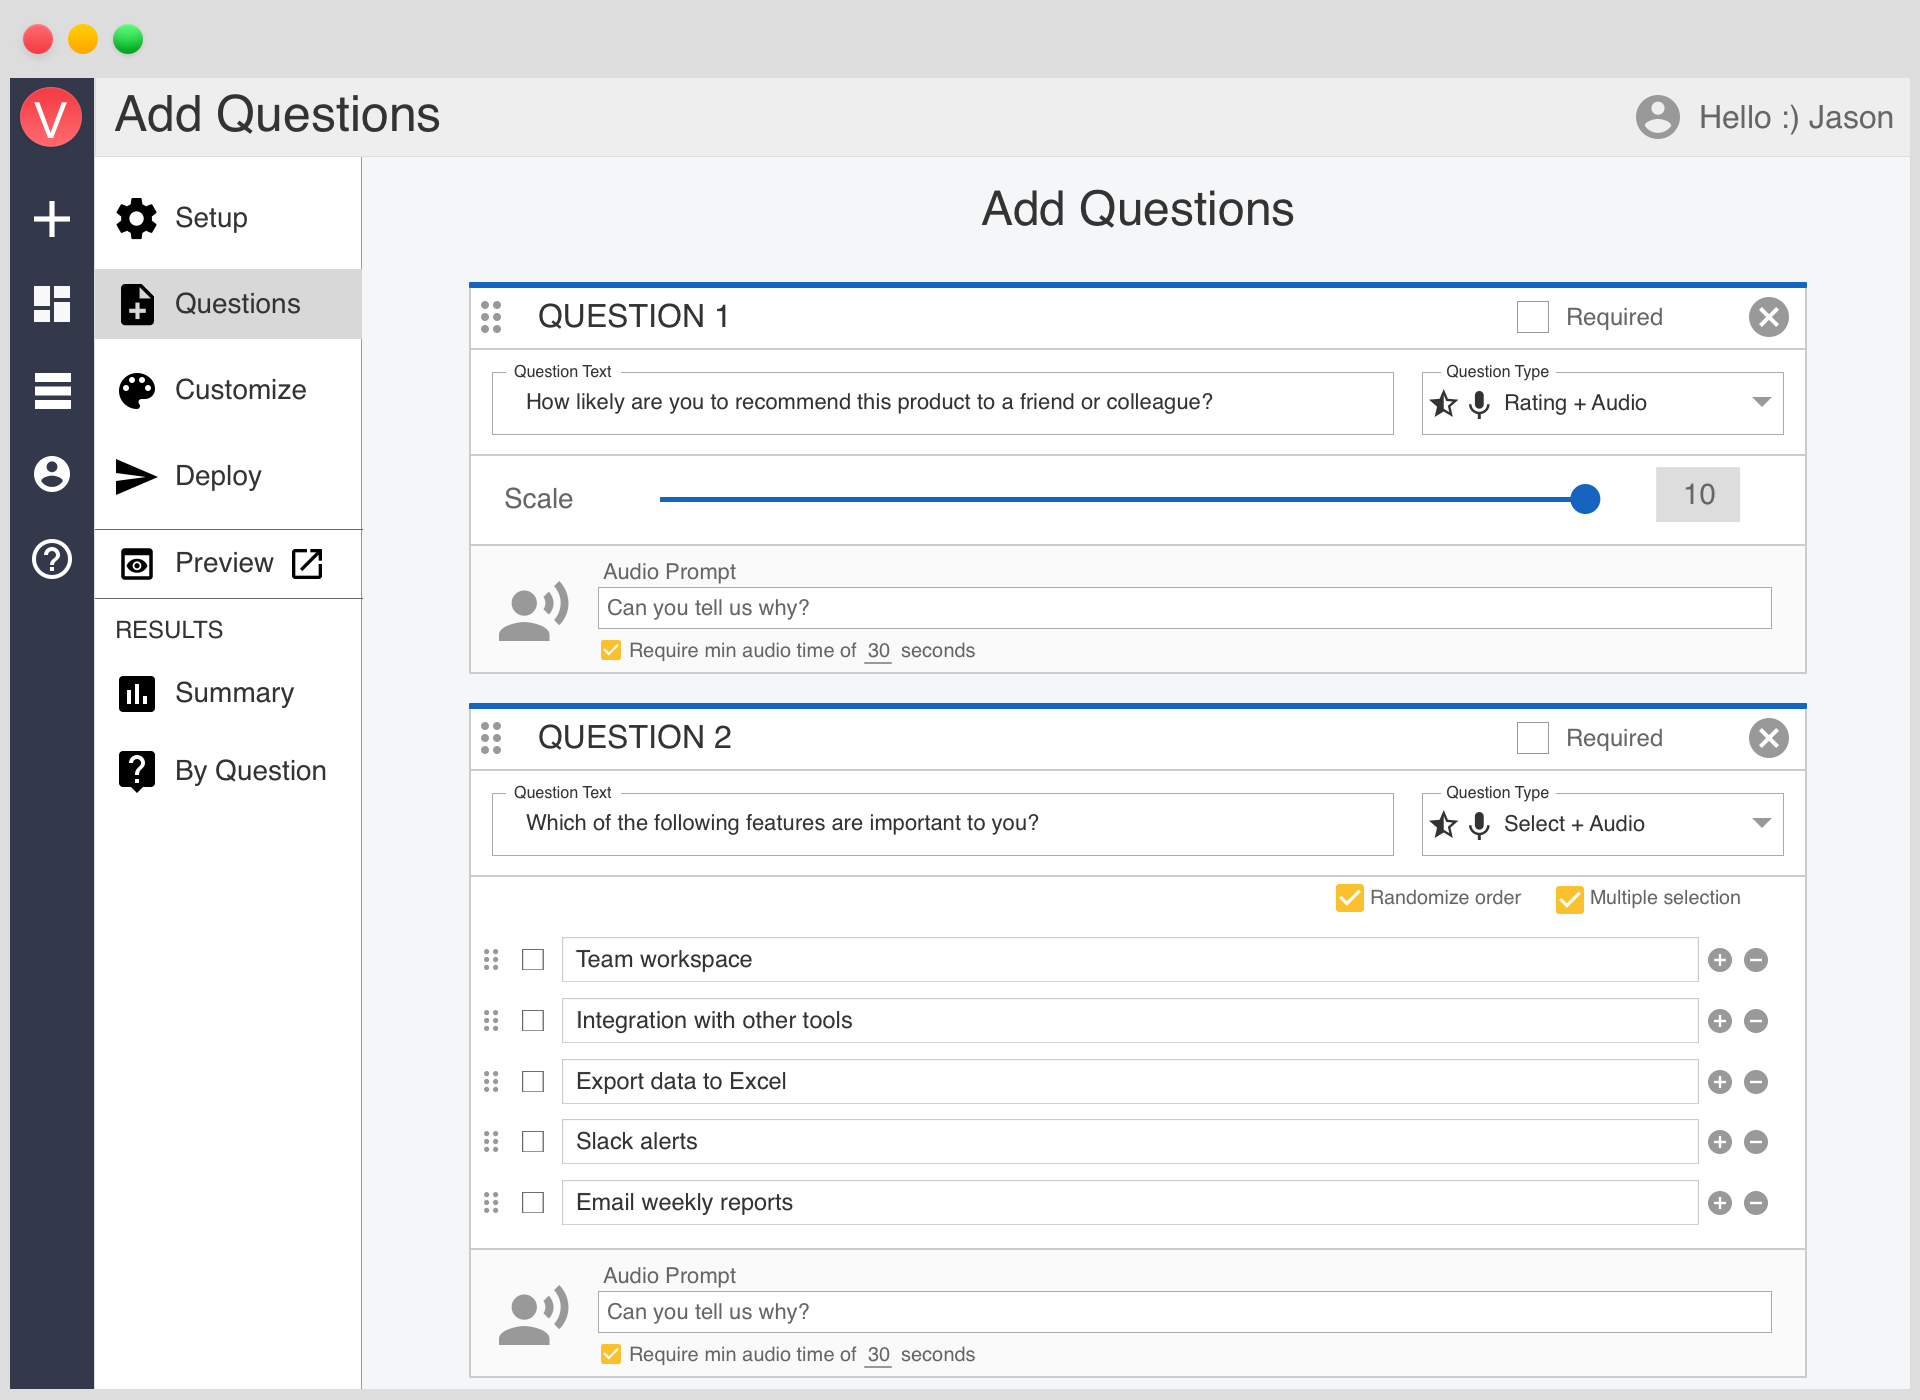The image size is (1920, 1400).
Task: View results By Question
Action: [250, 771]
